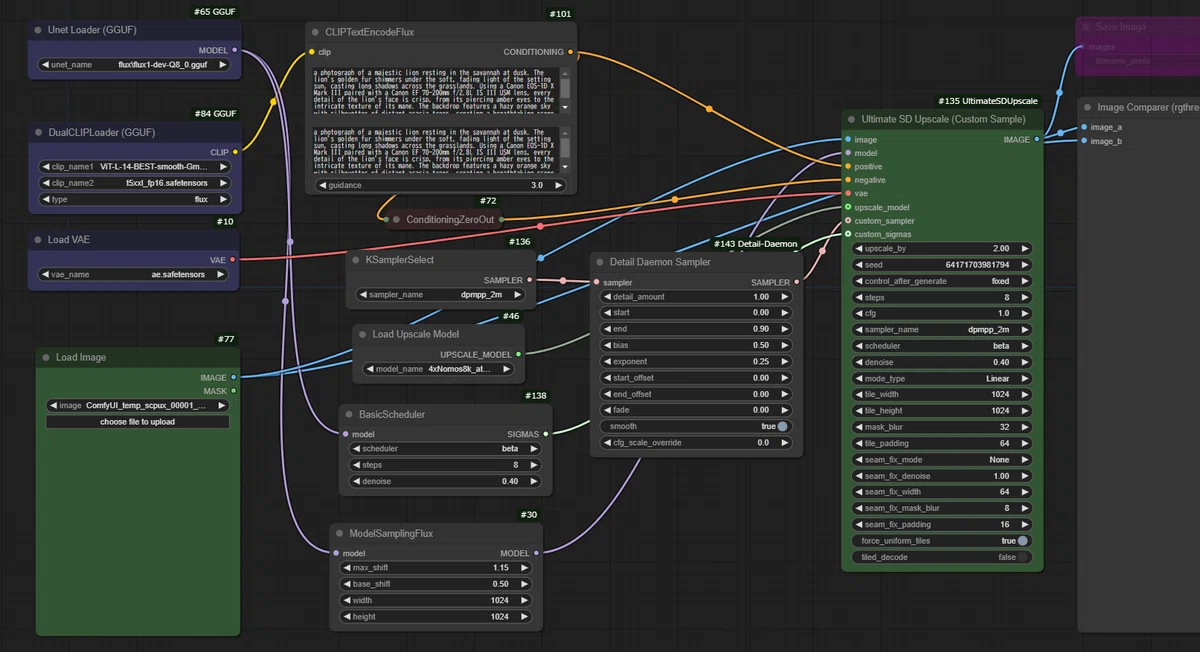Screen dimensions: 1200x652
Task: Open the vae_name dropdown in Load VAE
Action: 134,274
